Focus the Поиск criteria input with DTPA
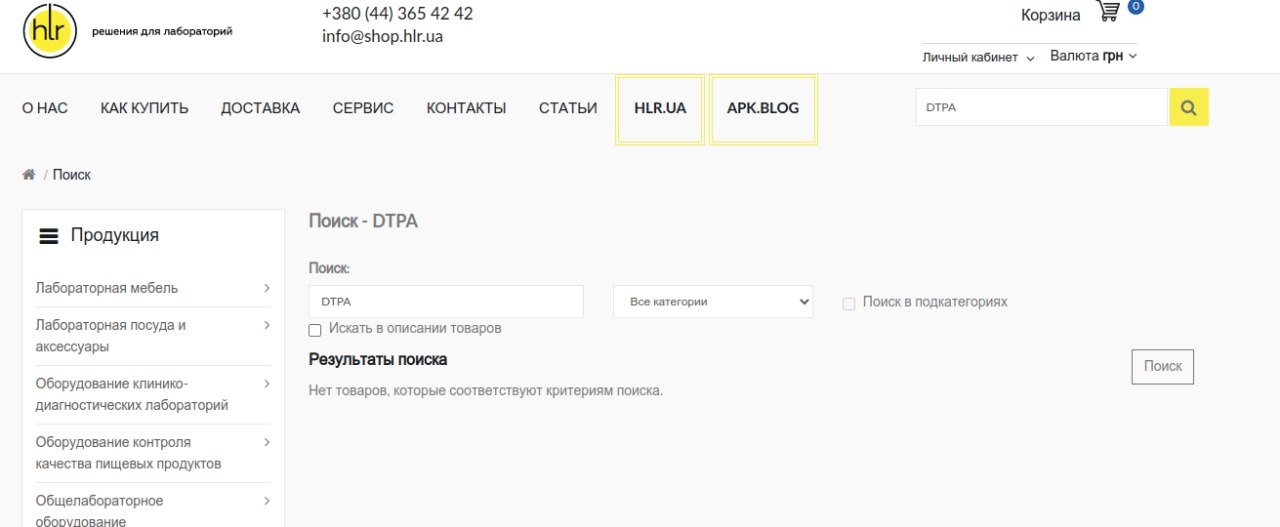The height and width of the screenshot is (527, 1280). (x=446, y=301)
